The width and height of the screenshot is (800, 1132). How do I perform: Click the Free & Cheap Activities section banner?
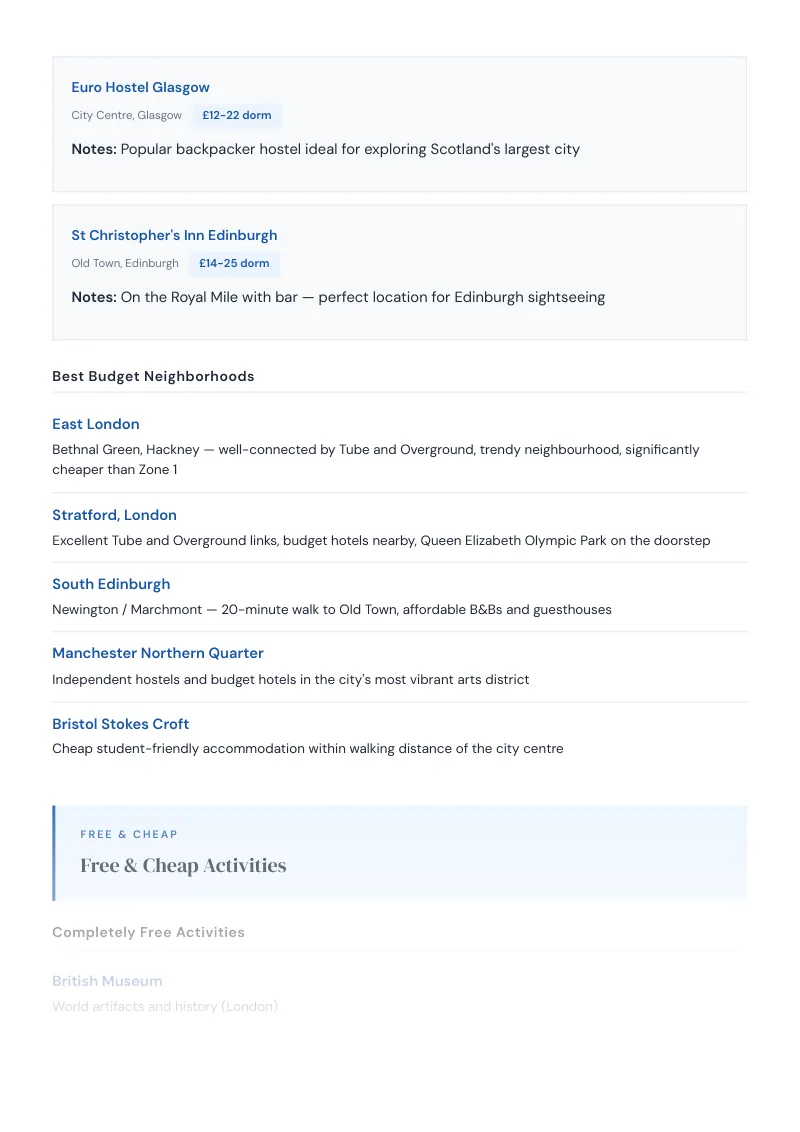pyautogui.click(x=400, y=853)
